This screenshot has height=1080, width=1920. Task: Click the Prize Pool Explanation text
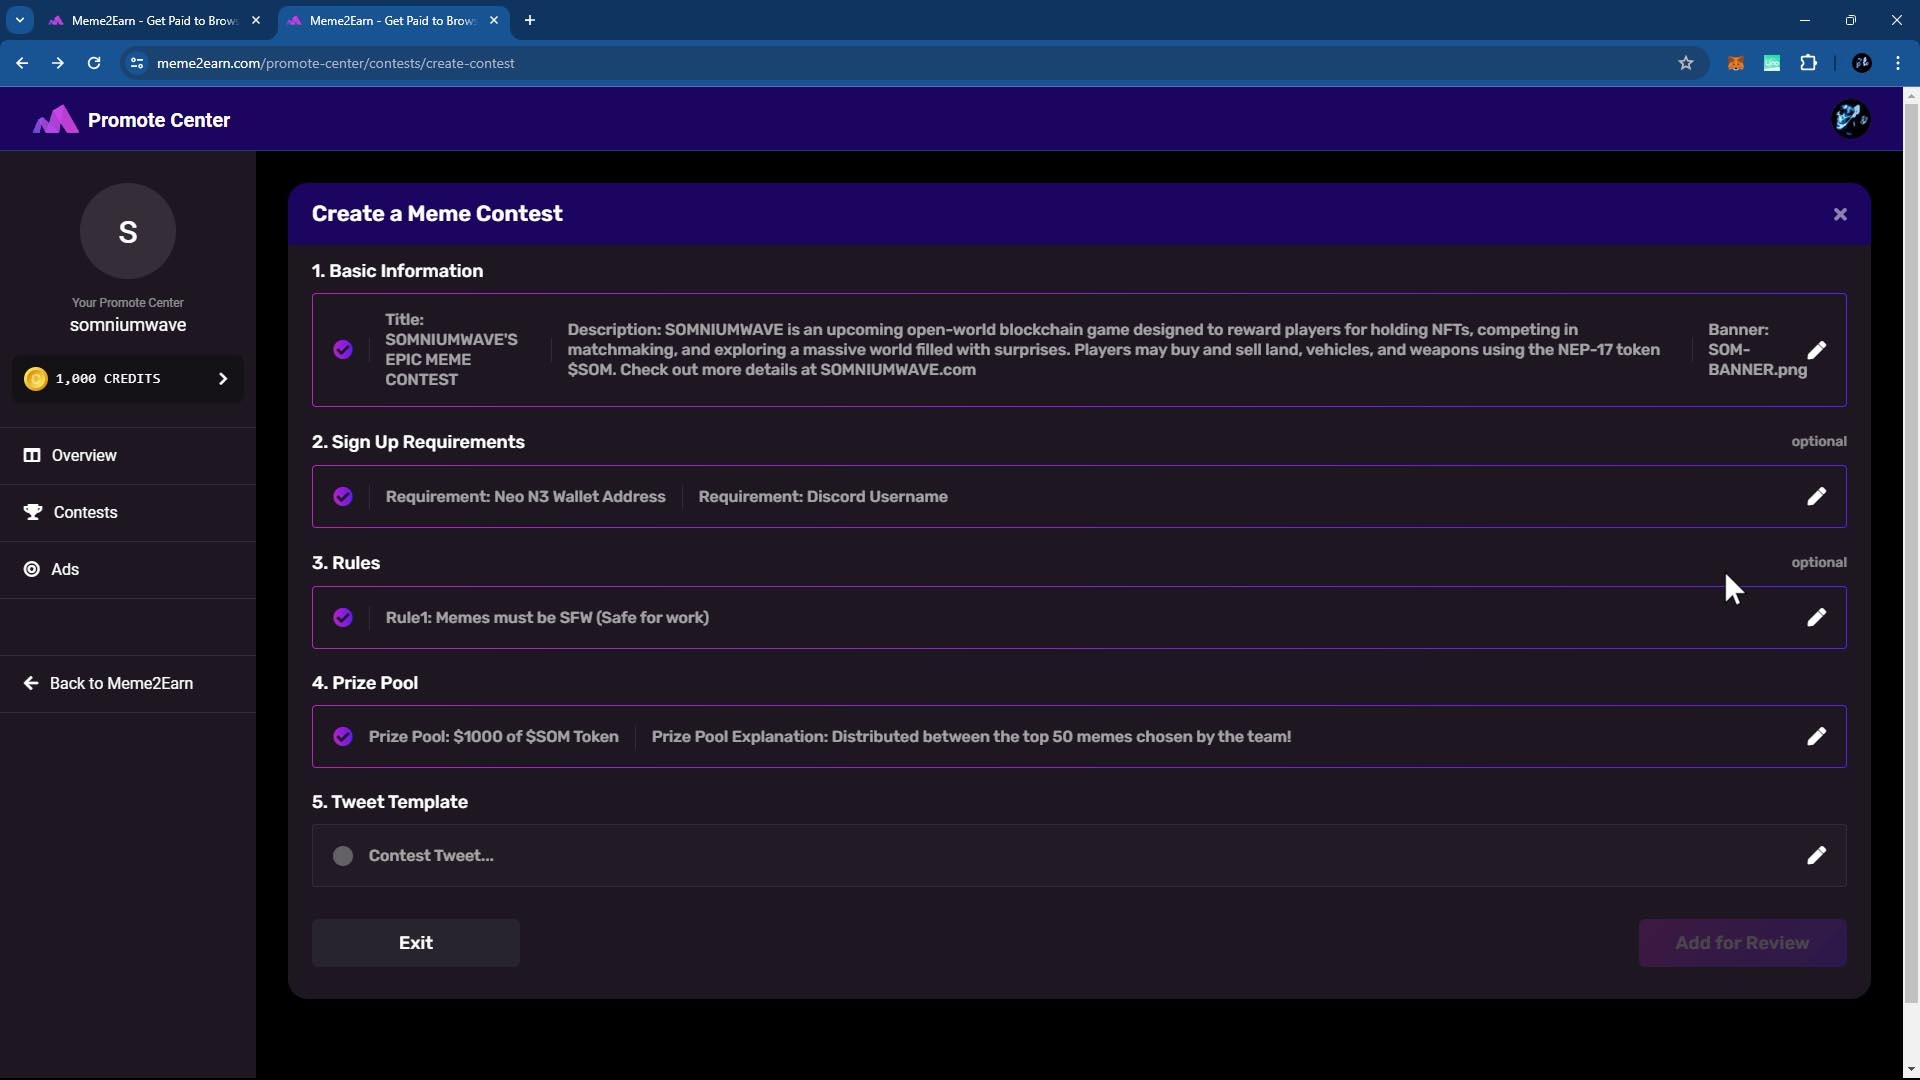pos(971,736)
